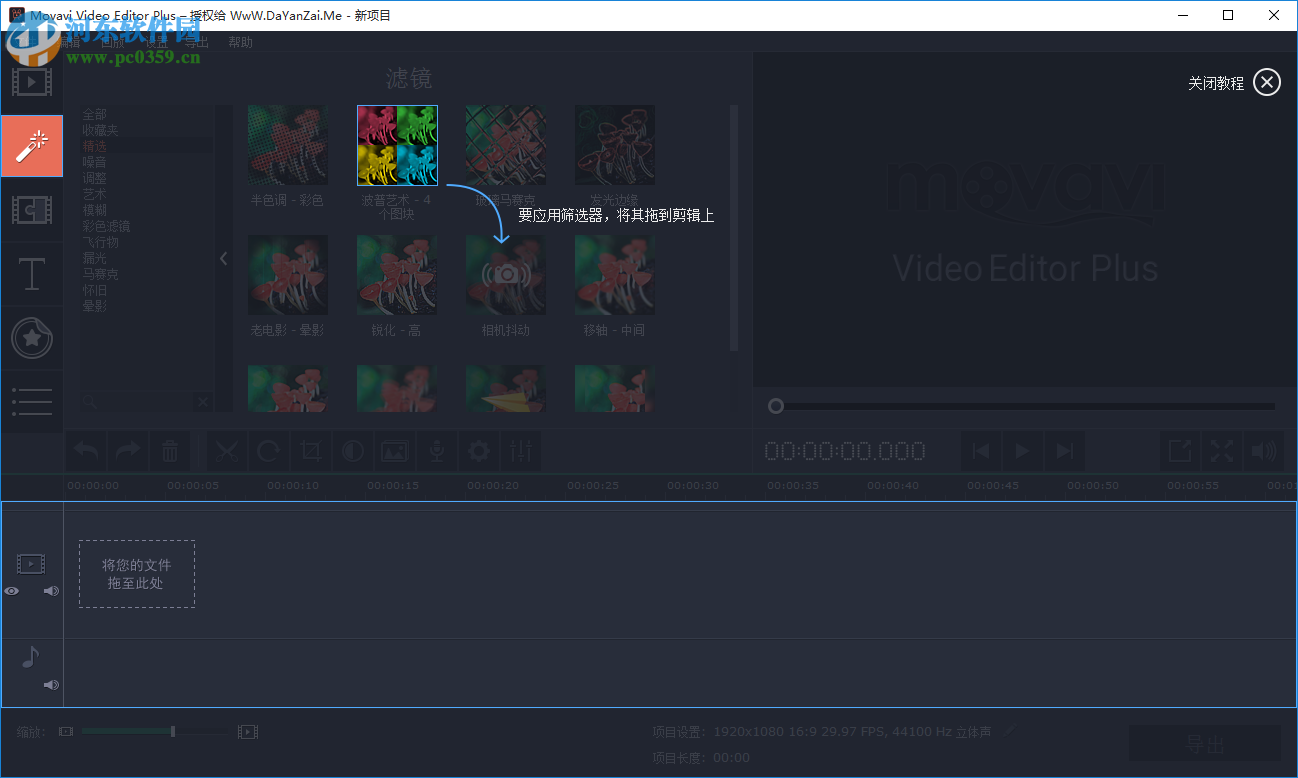Select the Filters magic wand tab icon
Screen dimensions: 1298x778
[x=31, y=145]
